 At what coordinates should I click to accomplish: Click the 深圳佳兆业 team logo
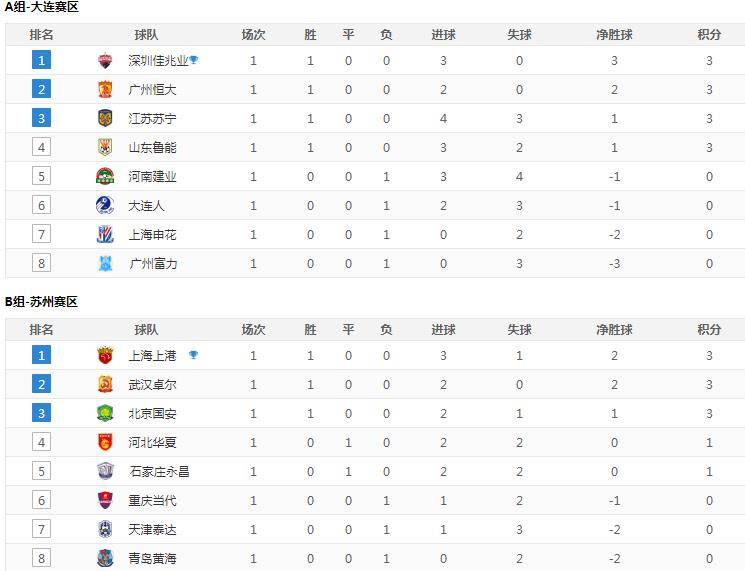[x=105, y=61]
